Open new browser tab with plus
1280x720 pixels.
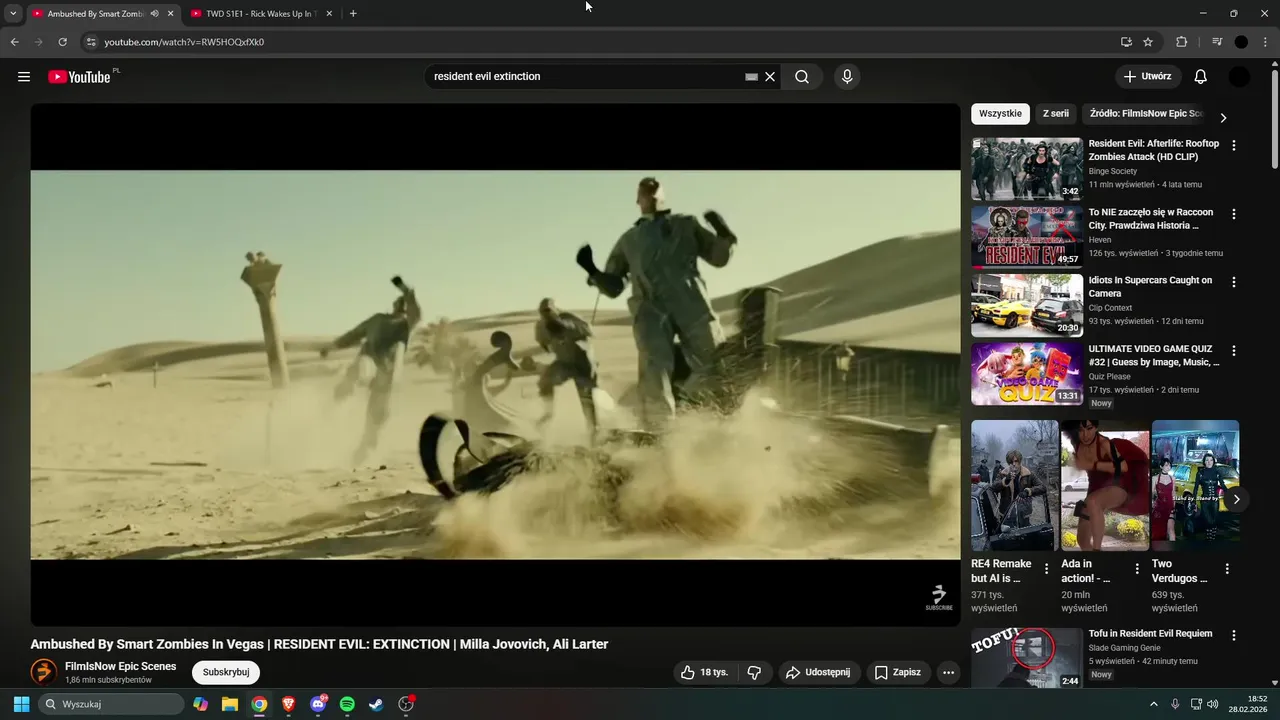point(353,14)
